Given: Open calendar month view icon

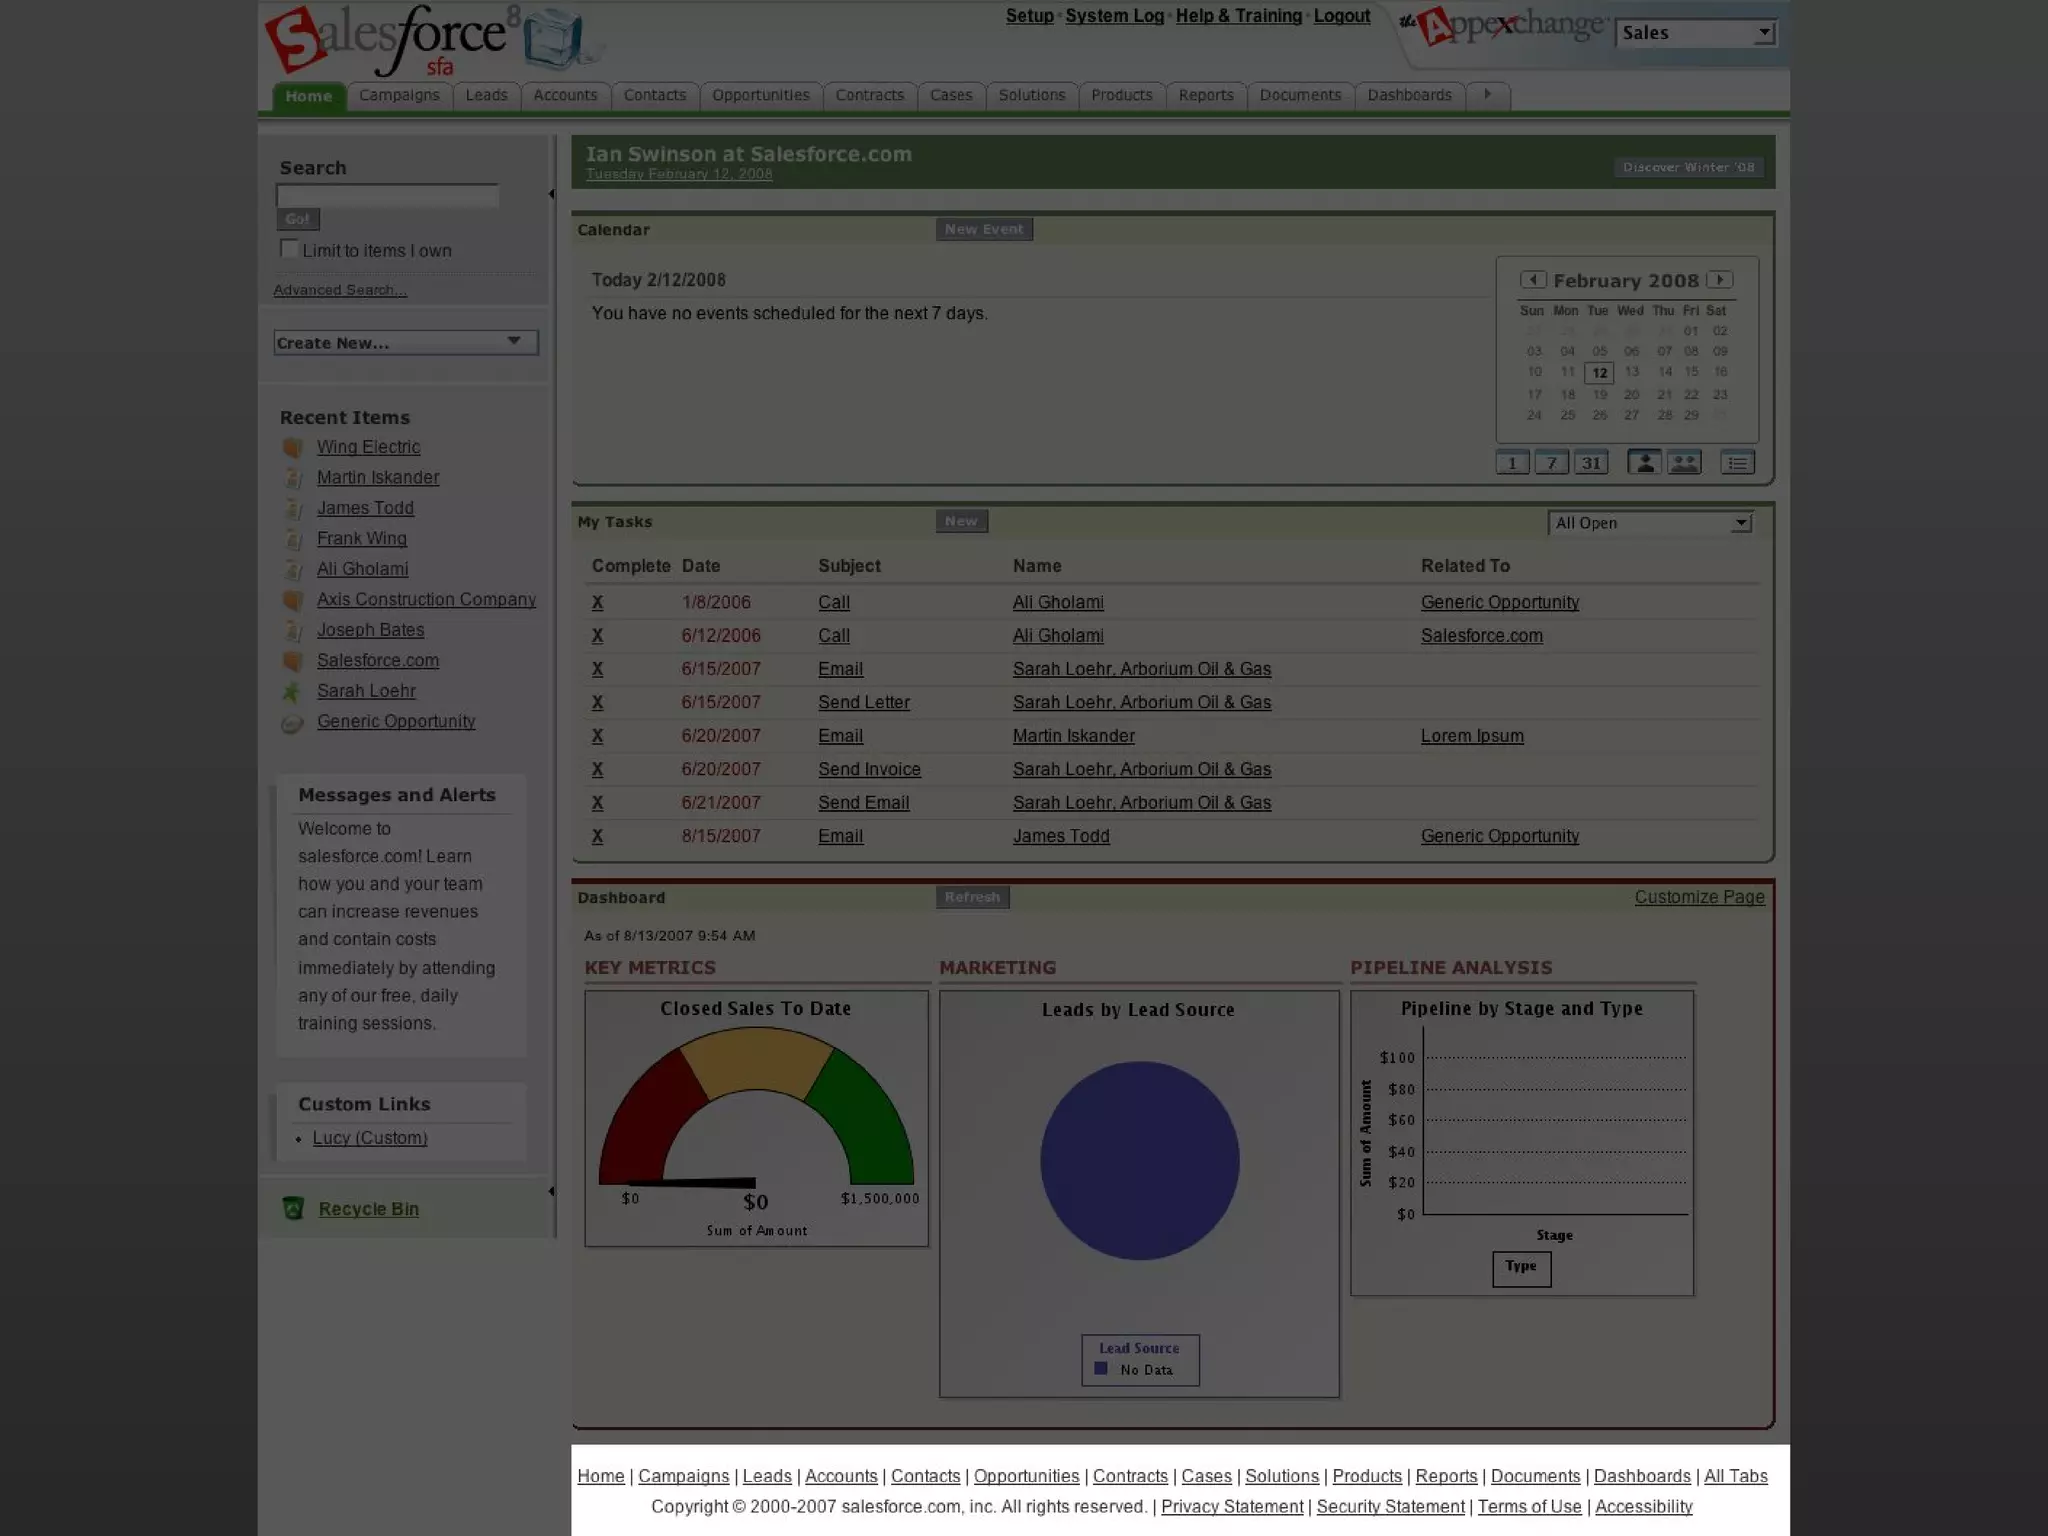Looking at the screenshot, I should [1591, 463].
